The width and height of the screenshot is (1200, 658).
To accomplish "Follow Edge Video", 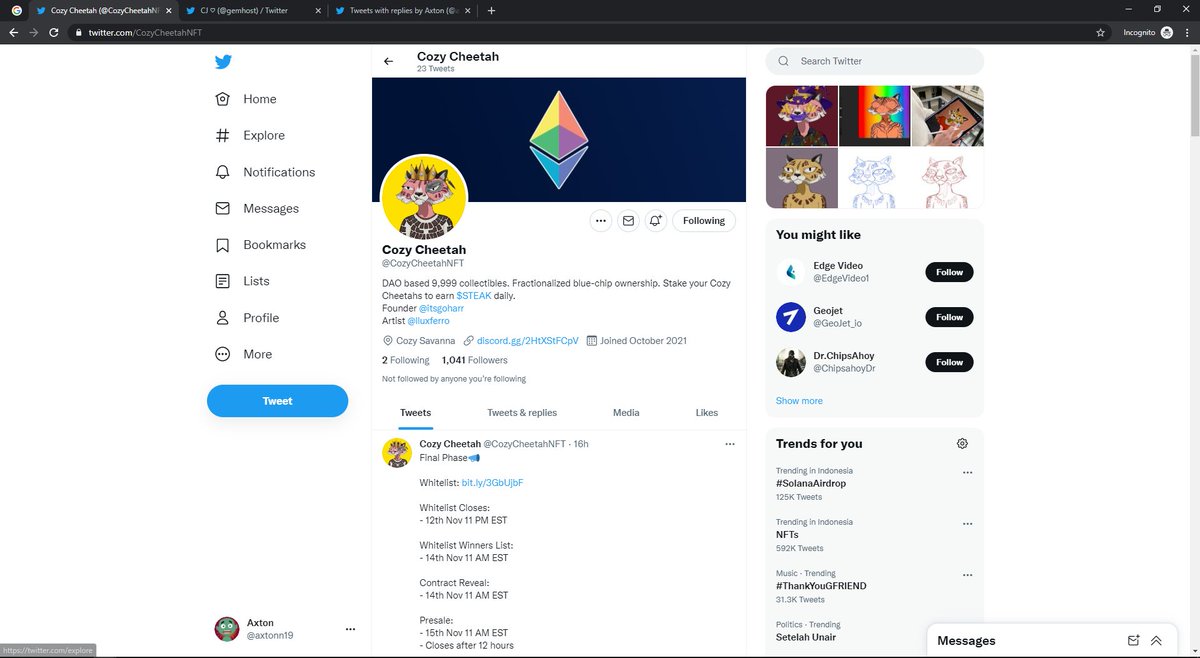I will coord(949,272).
